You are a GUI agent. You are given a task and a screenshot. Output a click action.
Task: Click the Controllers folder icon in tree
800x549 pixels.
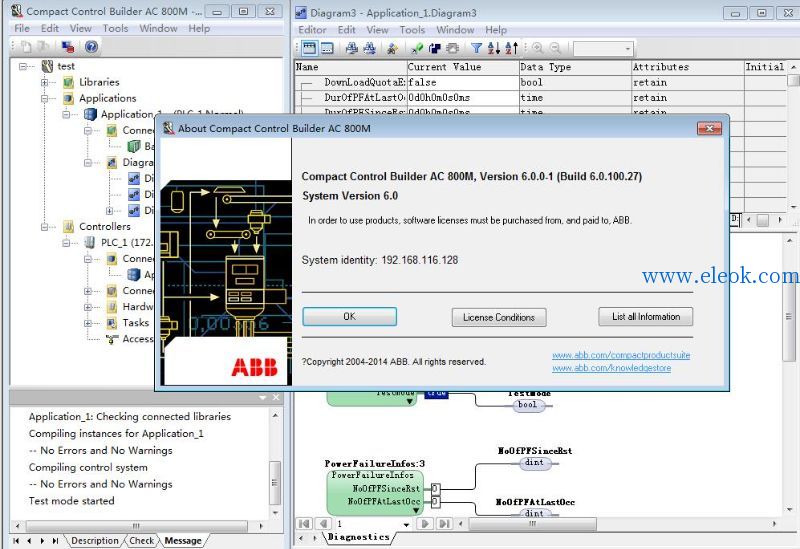point(68,227)
